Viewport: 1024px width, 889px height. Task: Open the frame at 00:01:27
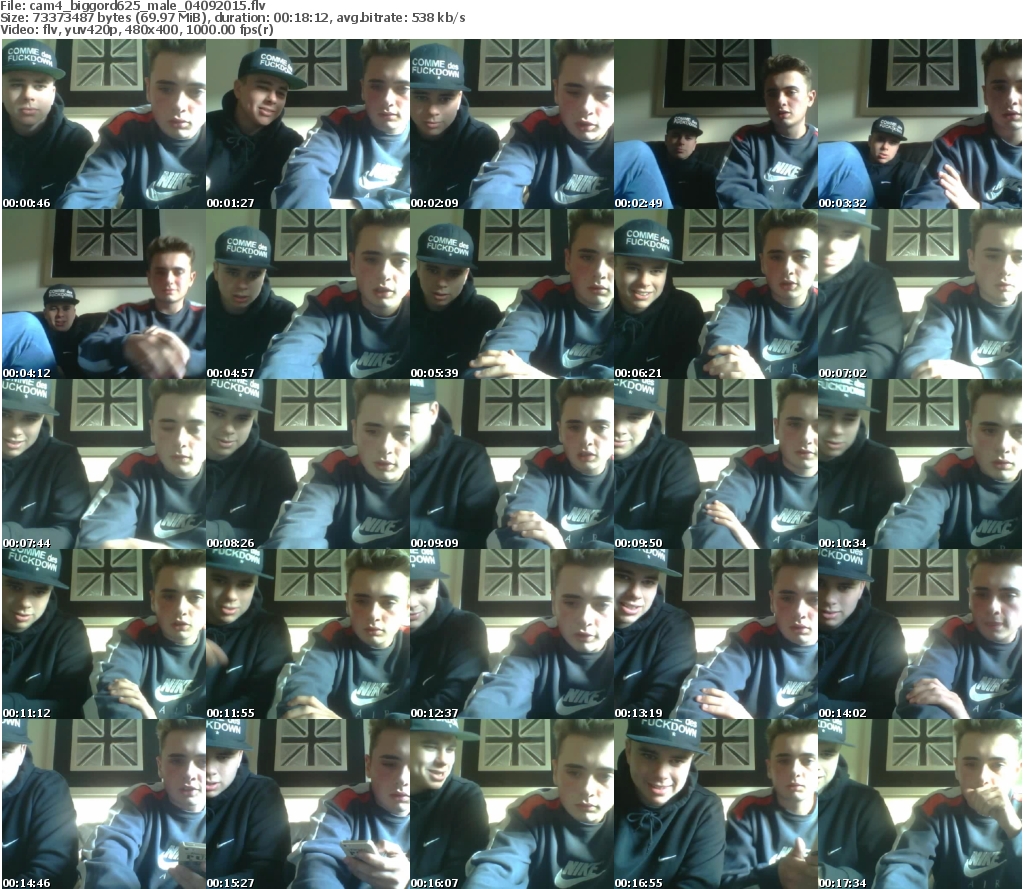pyautogui.click(x=308, y=124)
